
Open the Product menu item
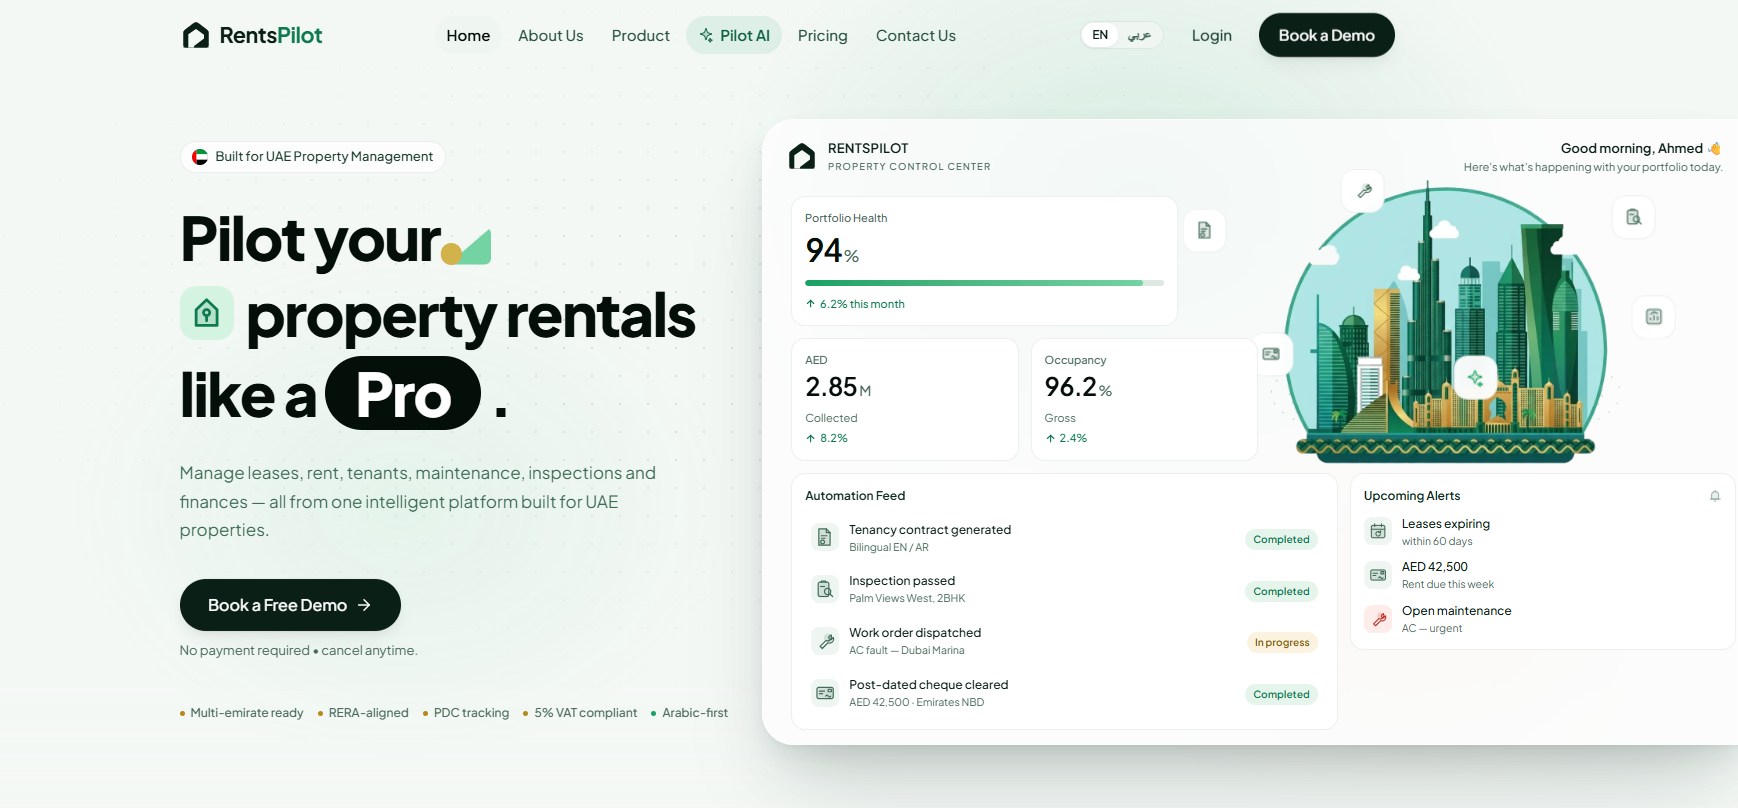(640, 36)
